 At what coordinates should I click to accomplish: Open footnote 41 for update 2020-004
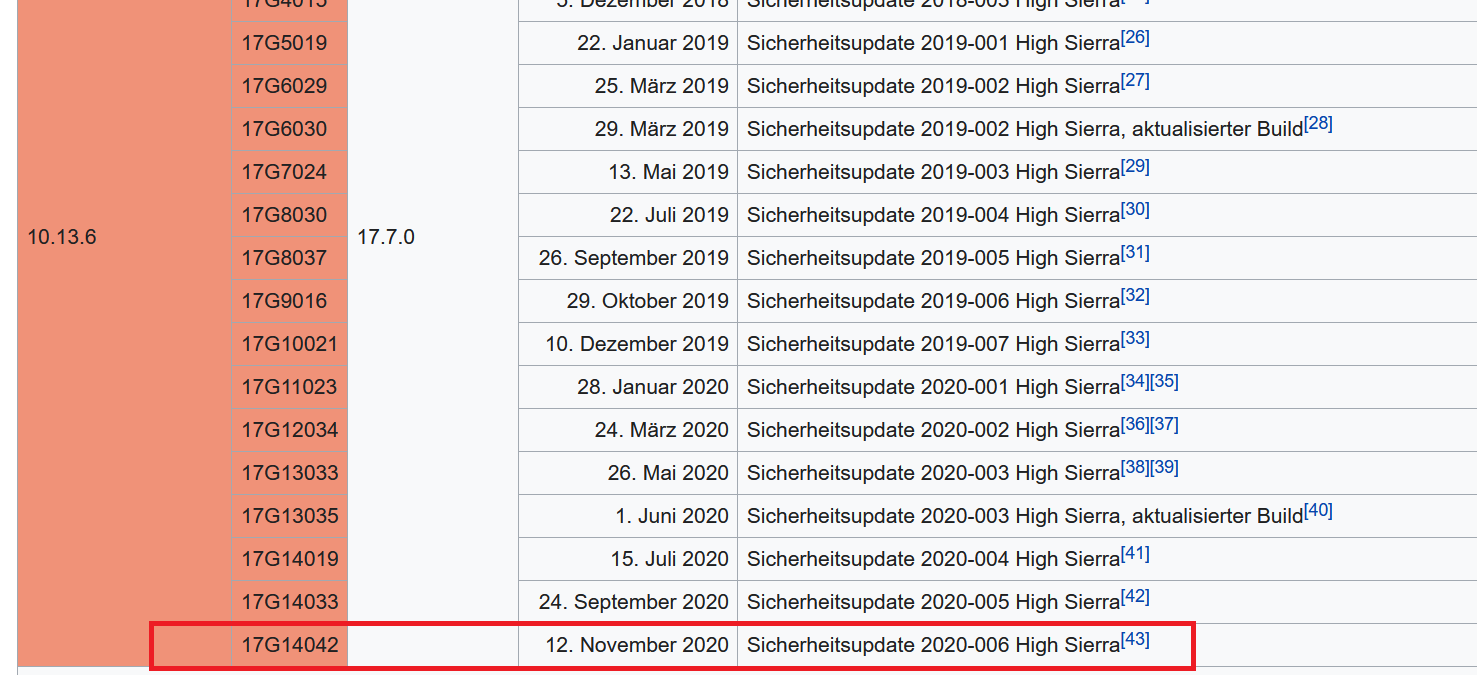tap(1135, 554)
